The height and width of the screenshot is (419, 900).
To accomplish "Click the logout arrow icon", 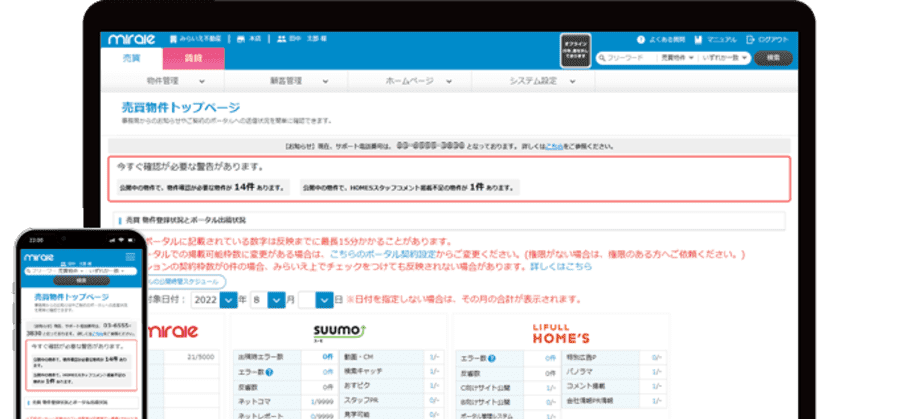I will [749, 40].
